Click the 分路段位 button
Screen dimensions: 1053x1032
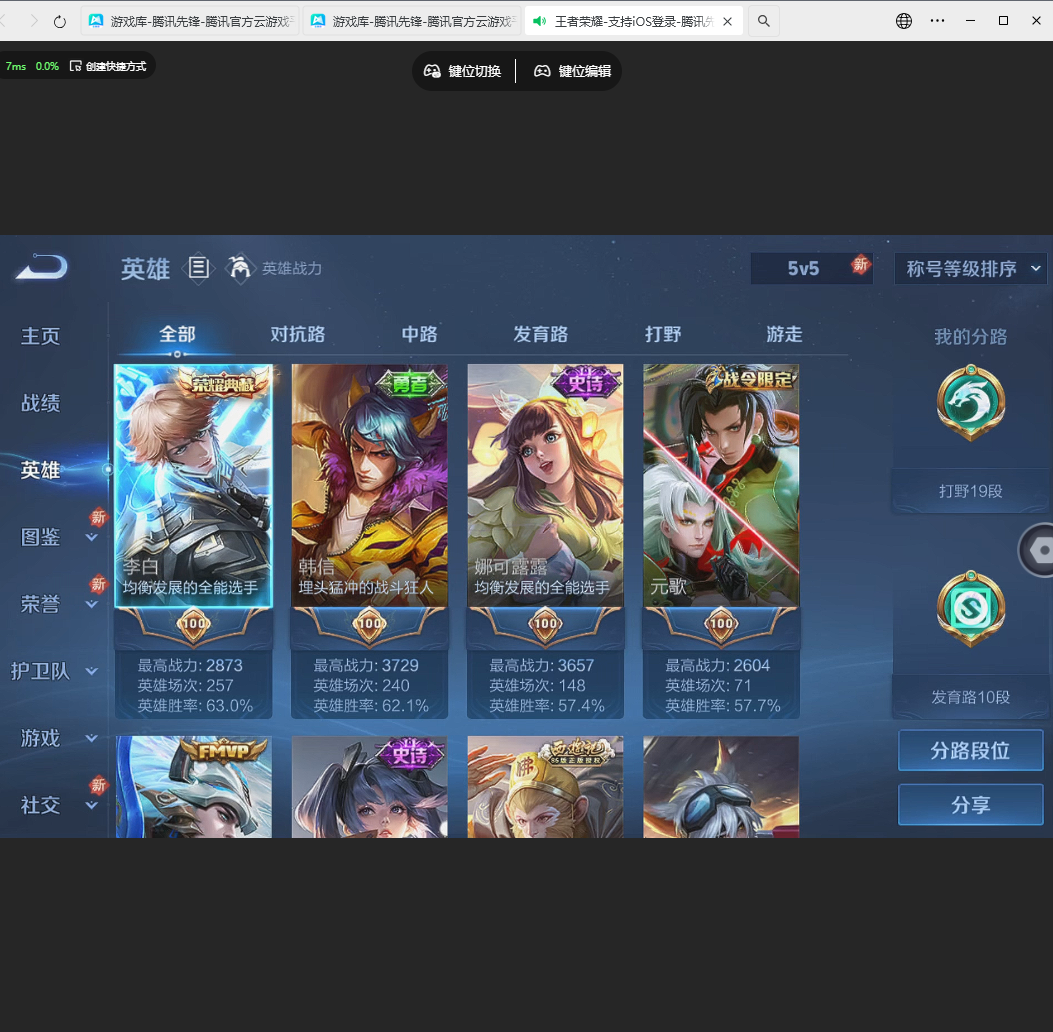[x=970, y=750]
